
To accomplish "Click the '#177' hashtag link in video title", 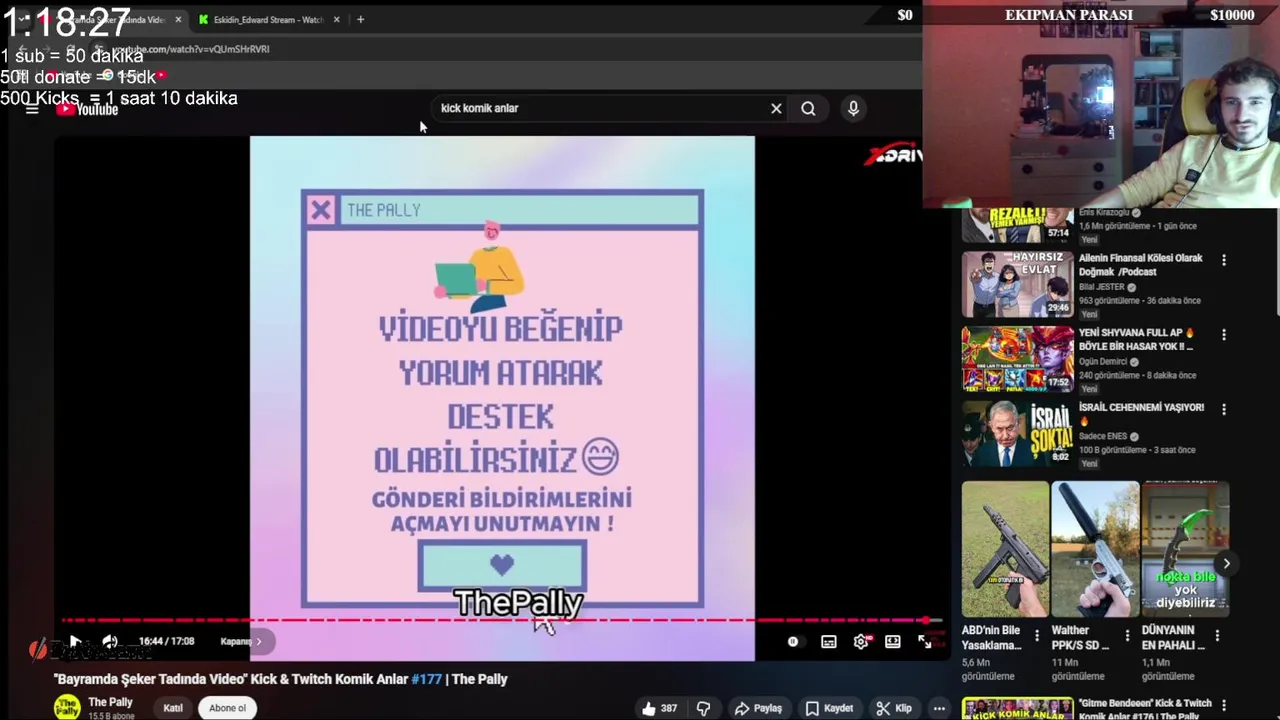I will coord(426,679).
